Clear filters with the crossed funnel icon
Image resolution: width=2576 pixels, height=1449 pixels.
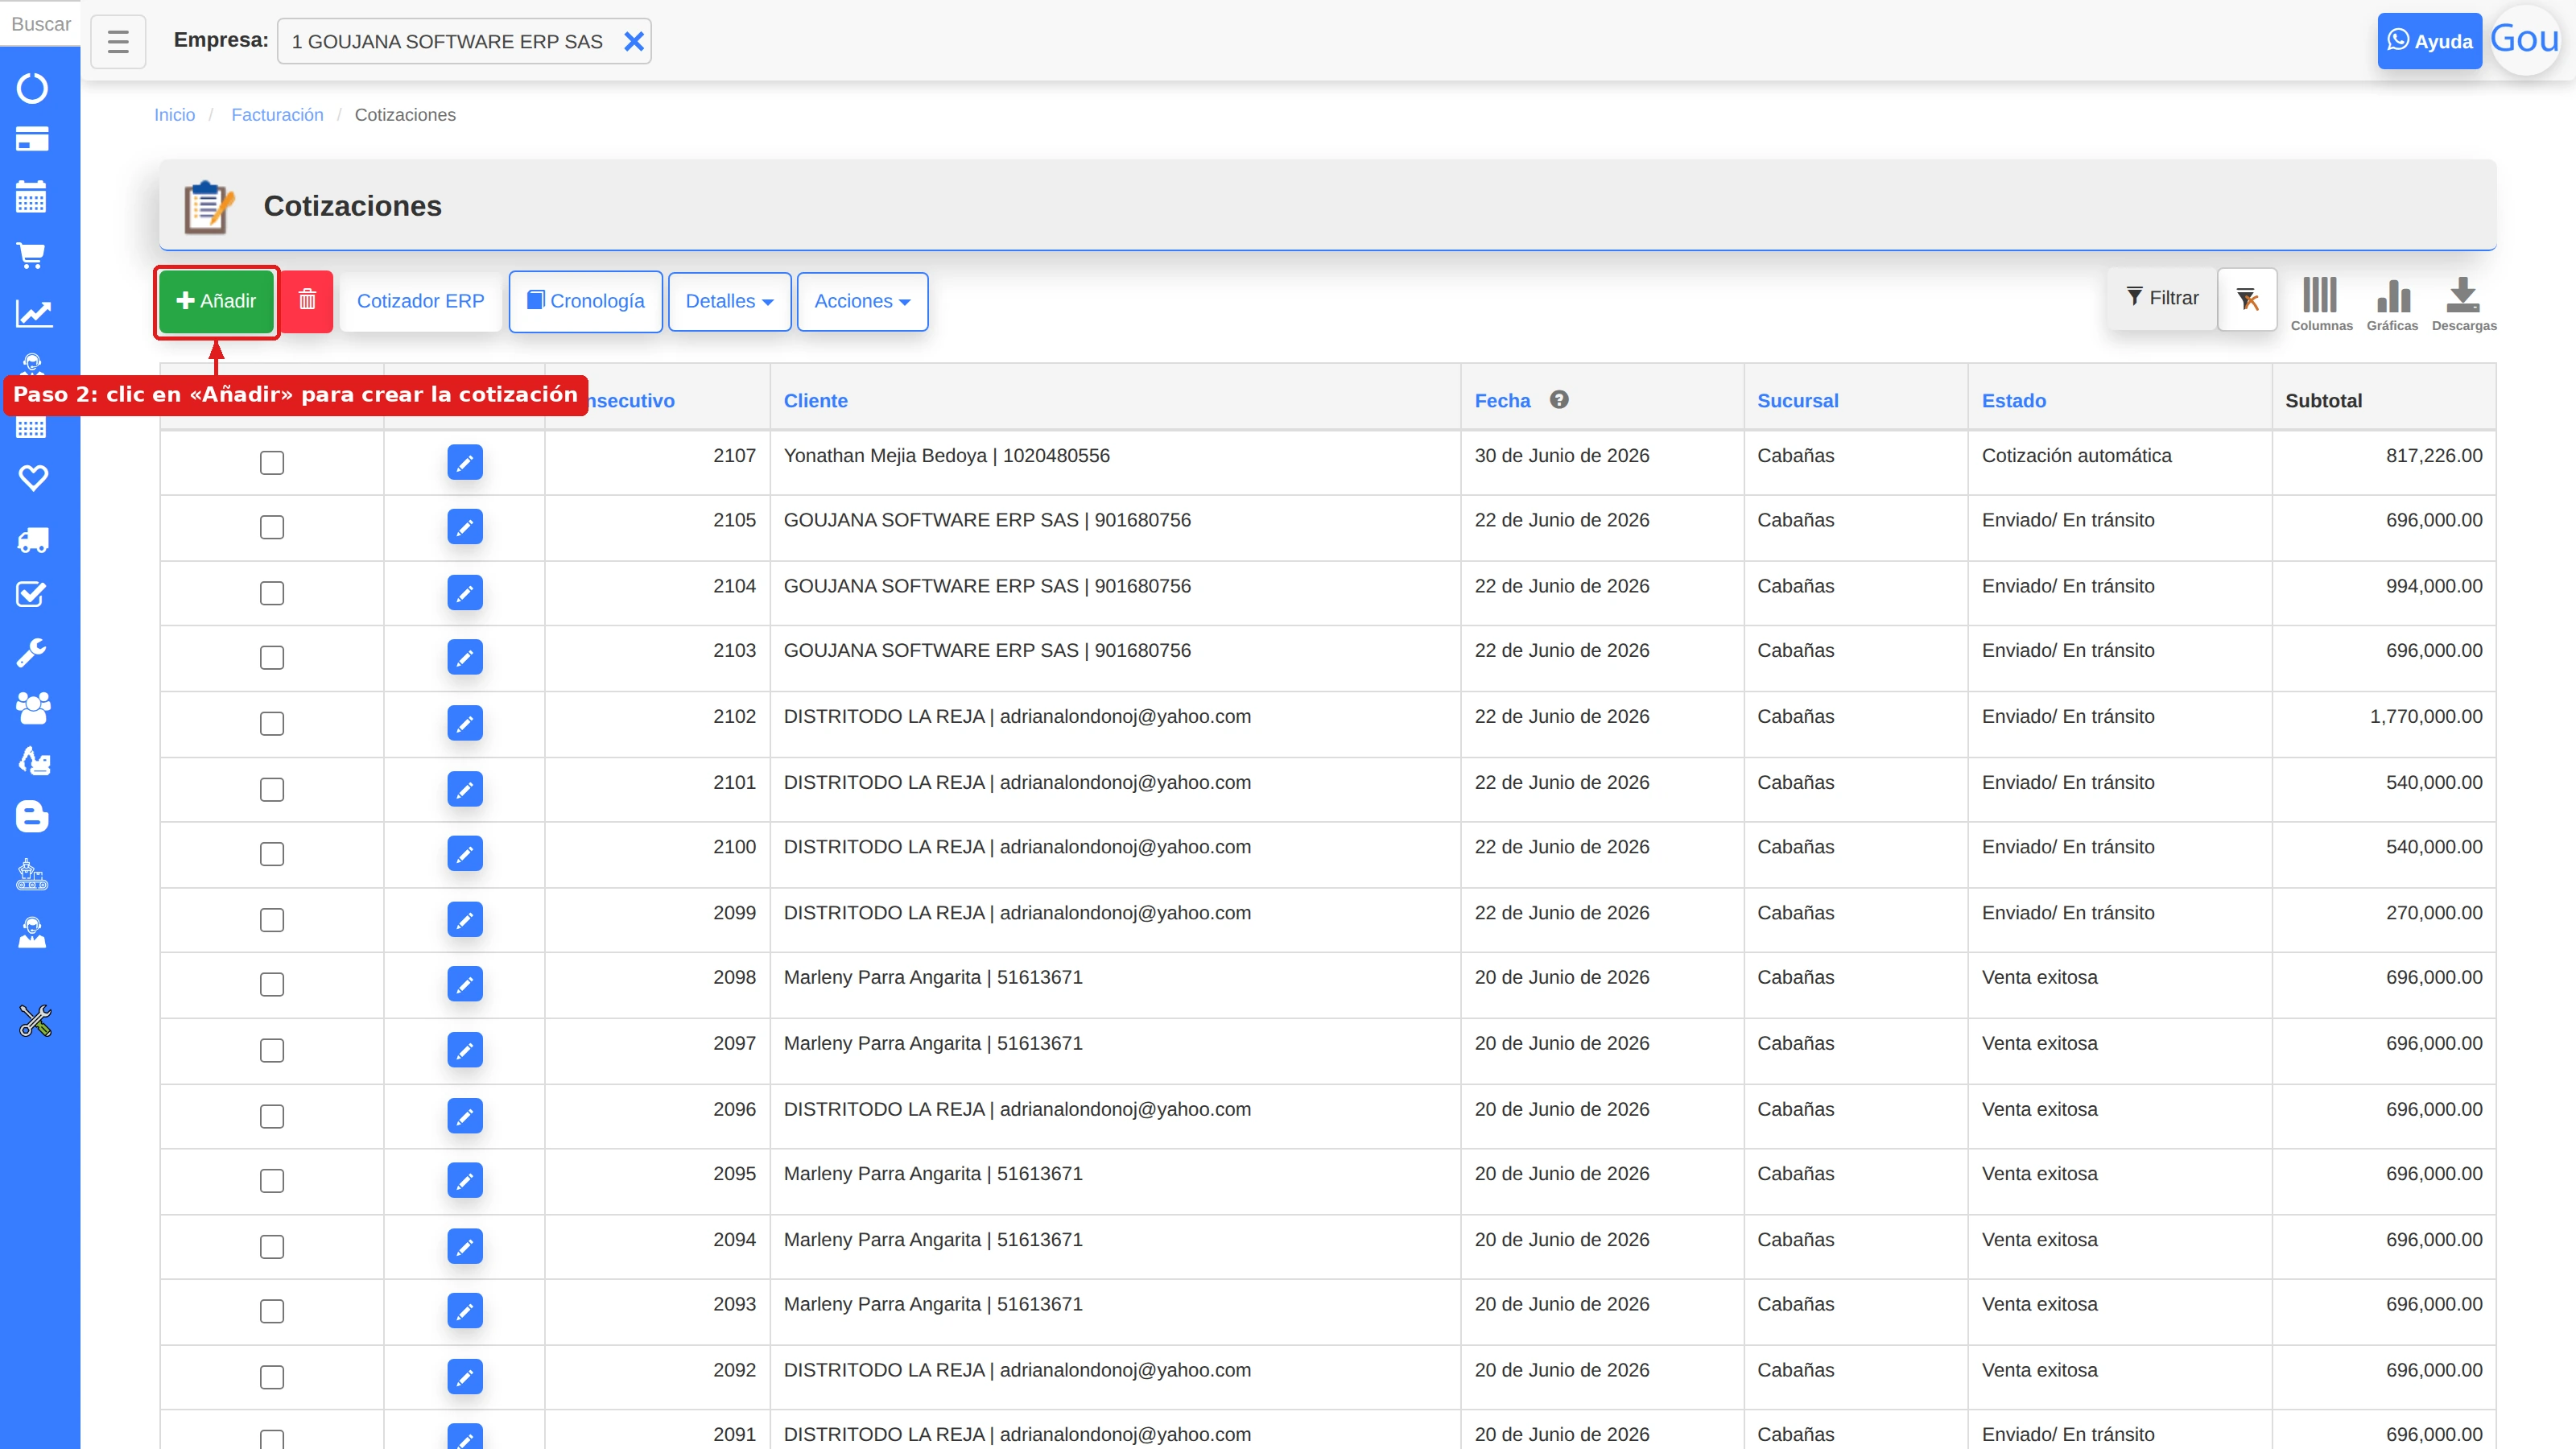[x=2247, y=299]
